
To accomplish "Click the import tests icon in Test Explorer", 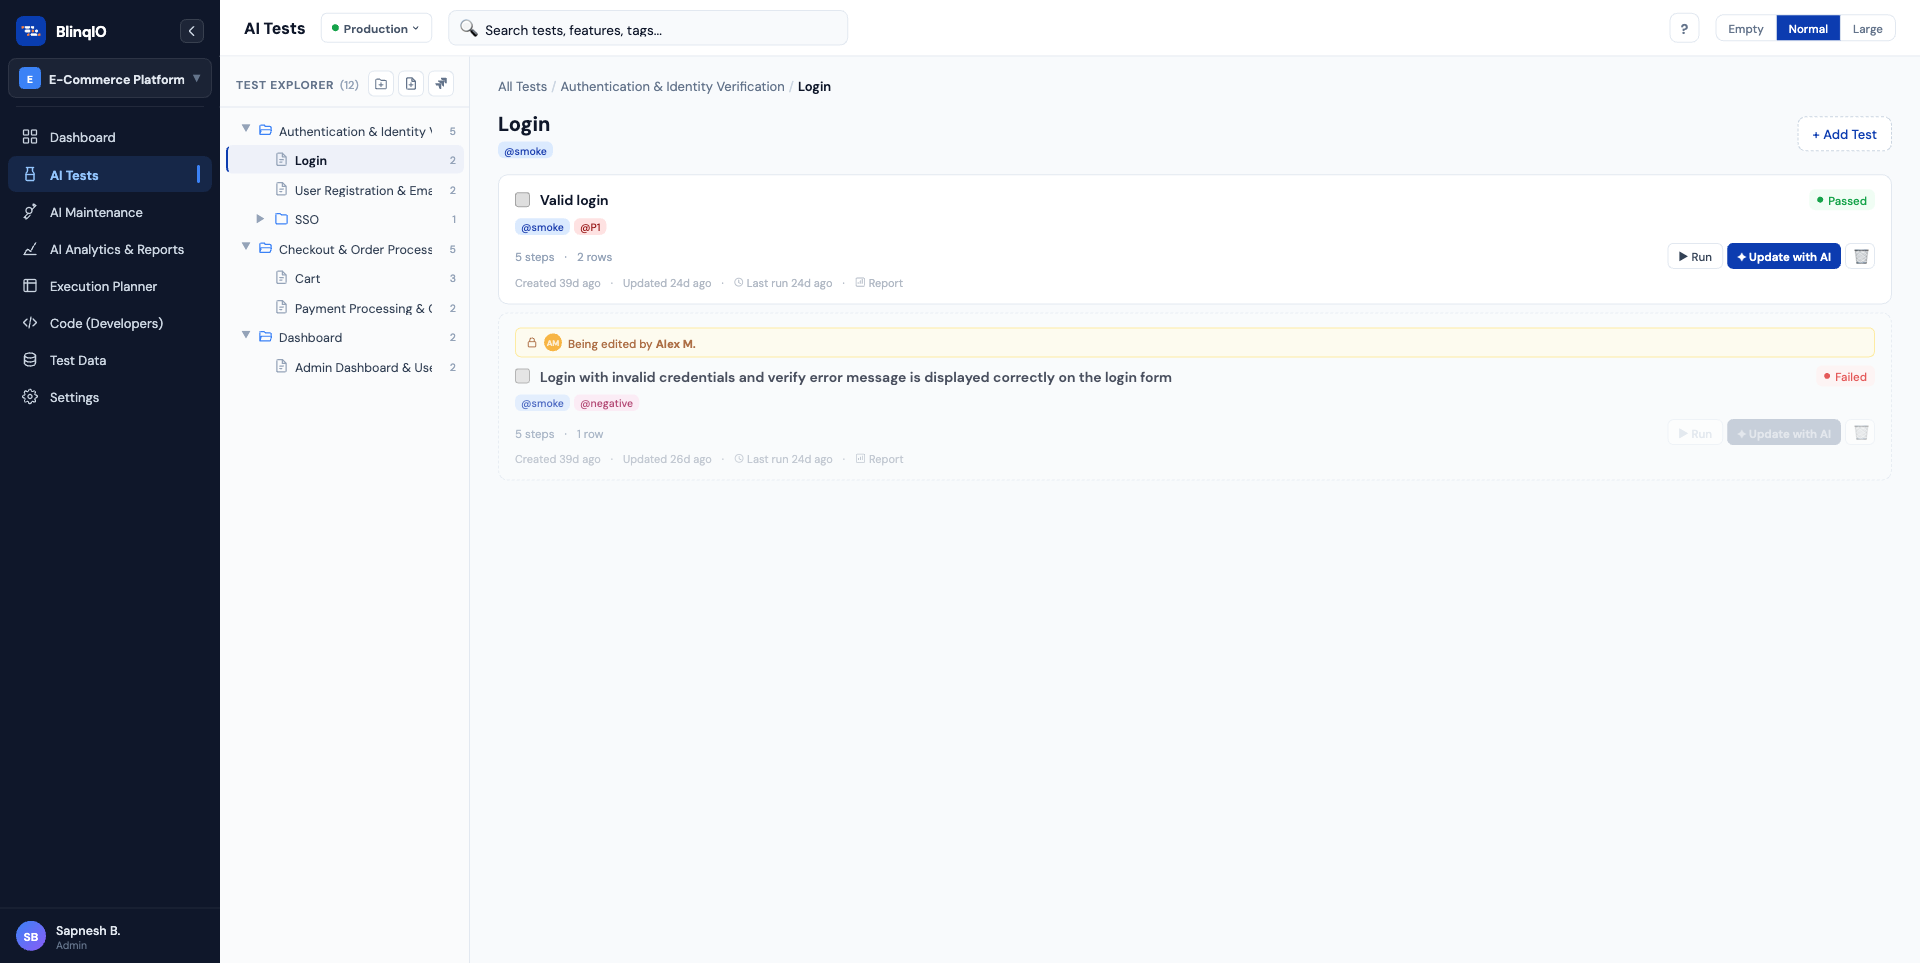I will (441, 84).
